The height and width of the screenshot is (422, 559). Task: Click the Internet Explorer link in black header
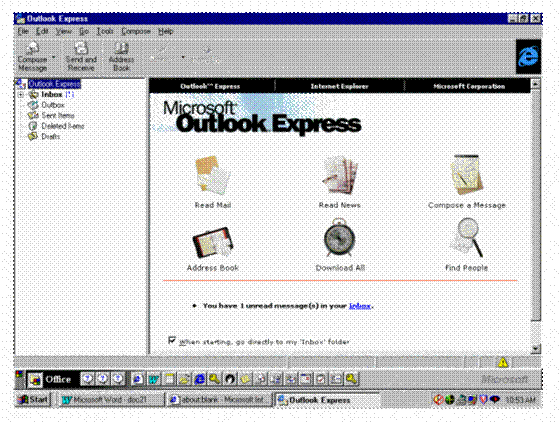point(339,86)
